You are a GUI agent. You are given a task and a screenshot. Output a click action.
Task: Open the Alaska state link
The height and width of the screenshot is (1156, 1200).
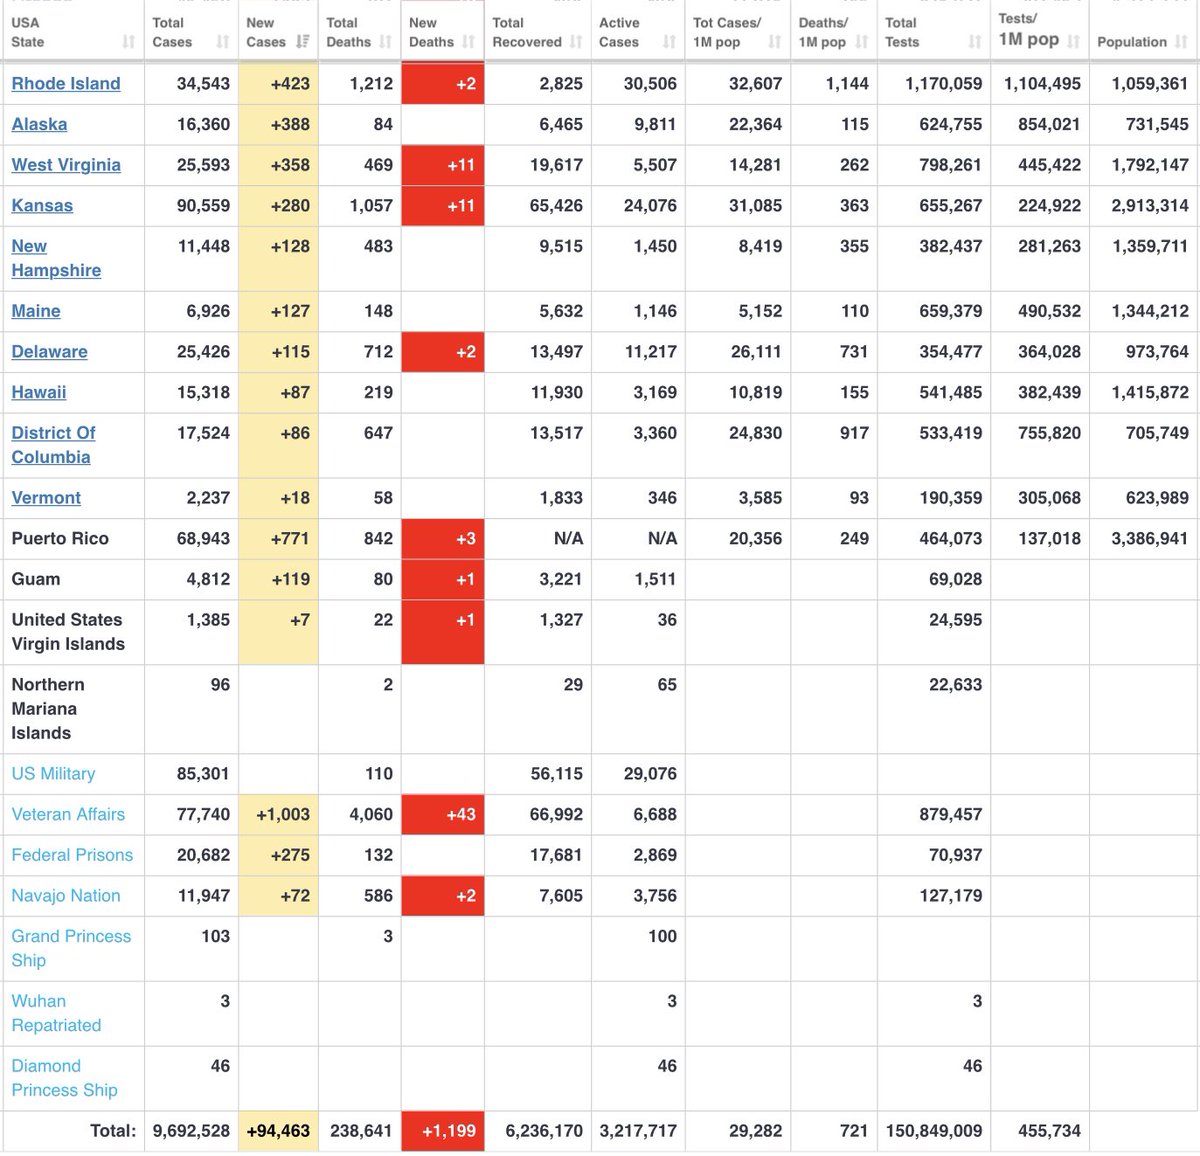(40, 124)
